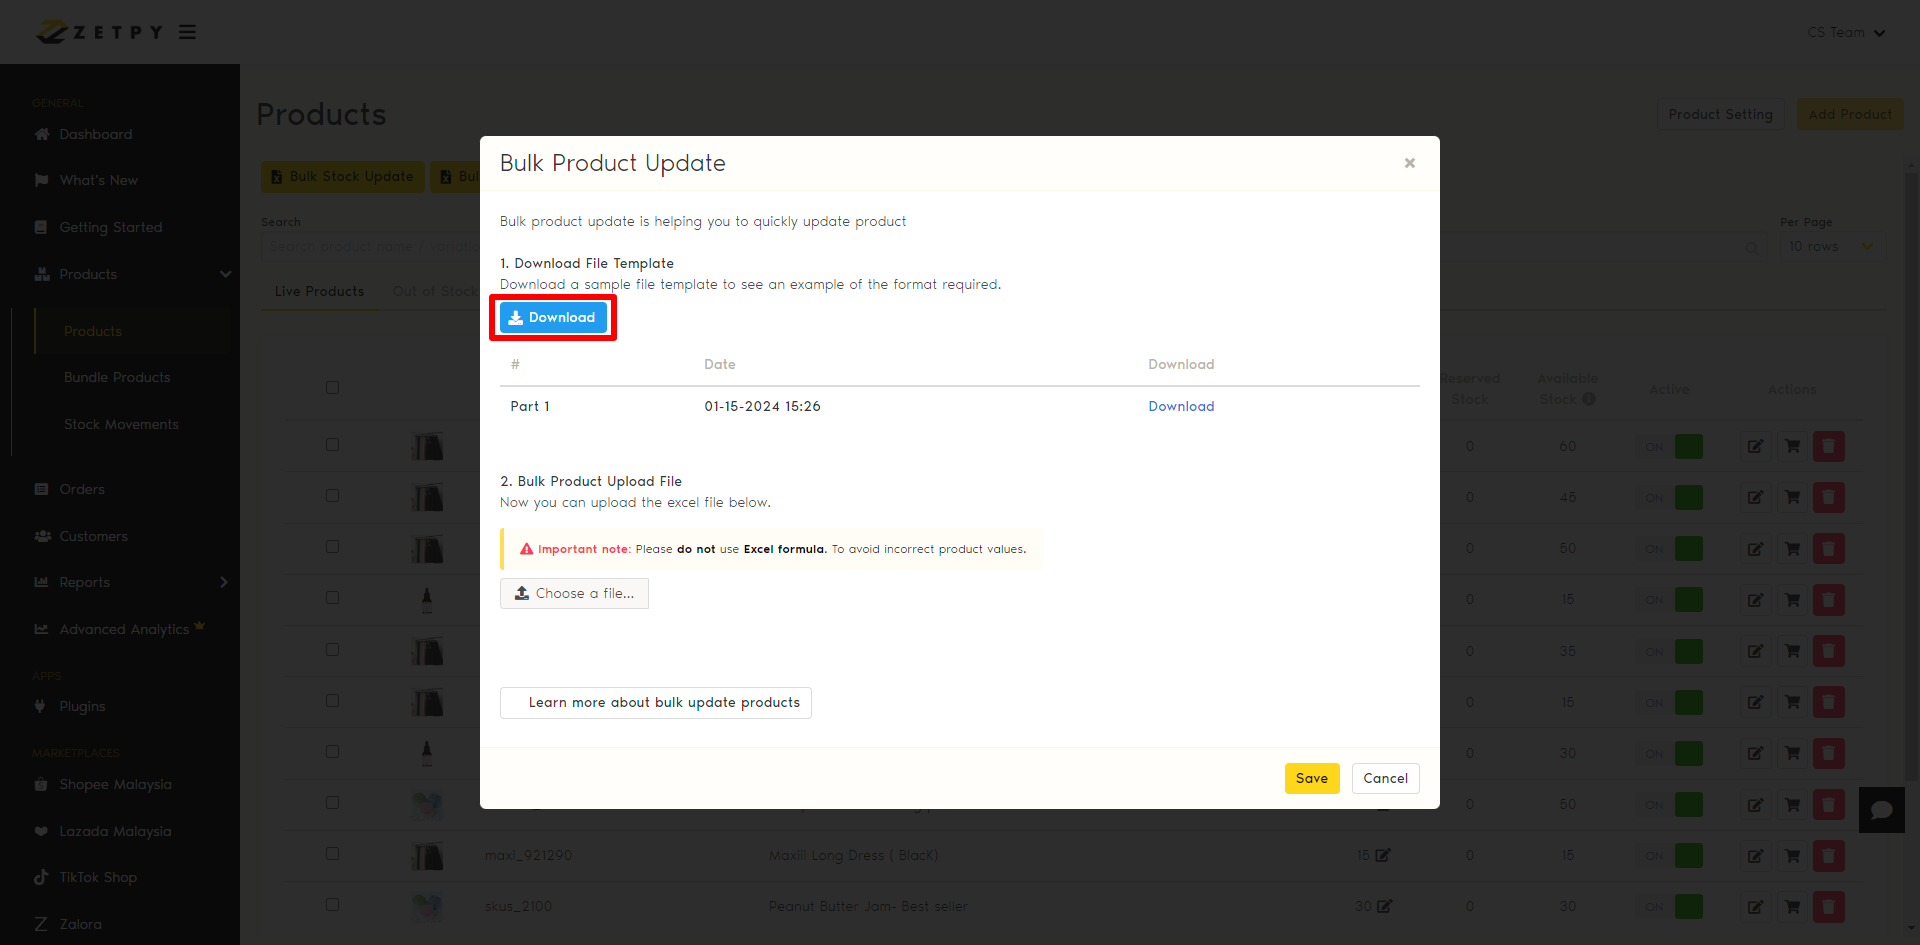The image size is (1920, 945).
Task: Tick the select-all checkbox in the table header
Action: [x=332, y=388]
